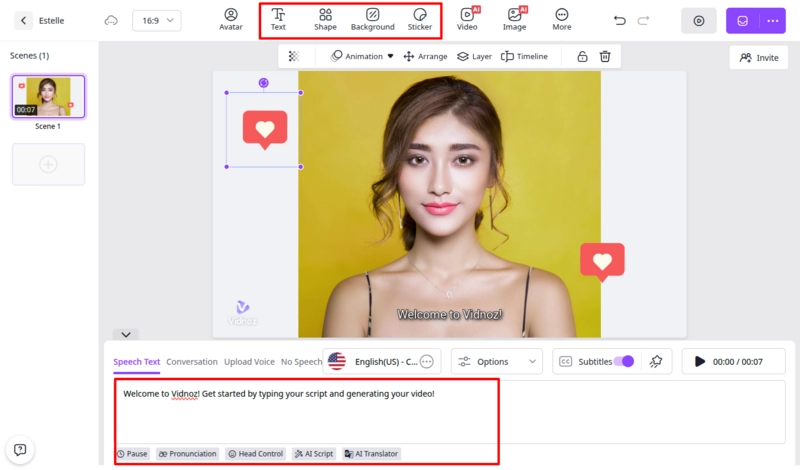Open the Avatar tool
This screenshot has height=470, width=800.
click(231, 20)
